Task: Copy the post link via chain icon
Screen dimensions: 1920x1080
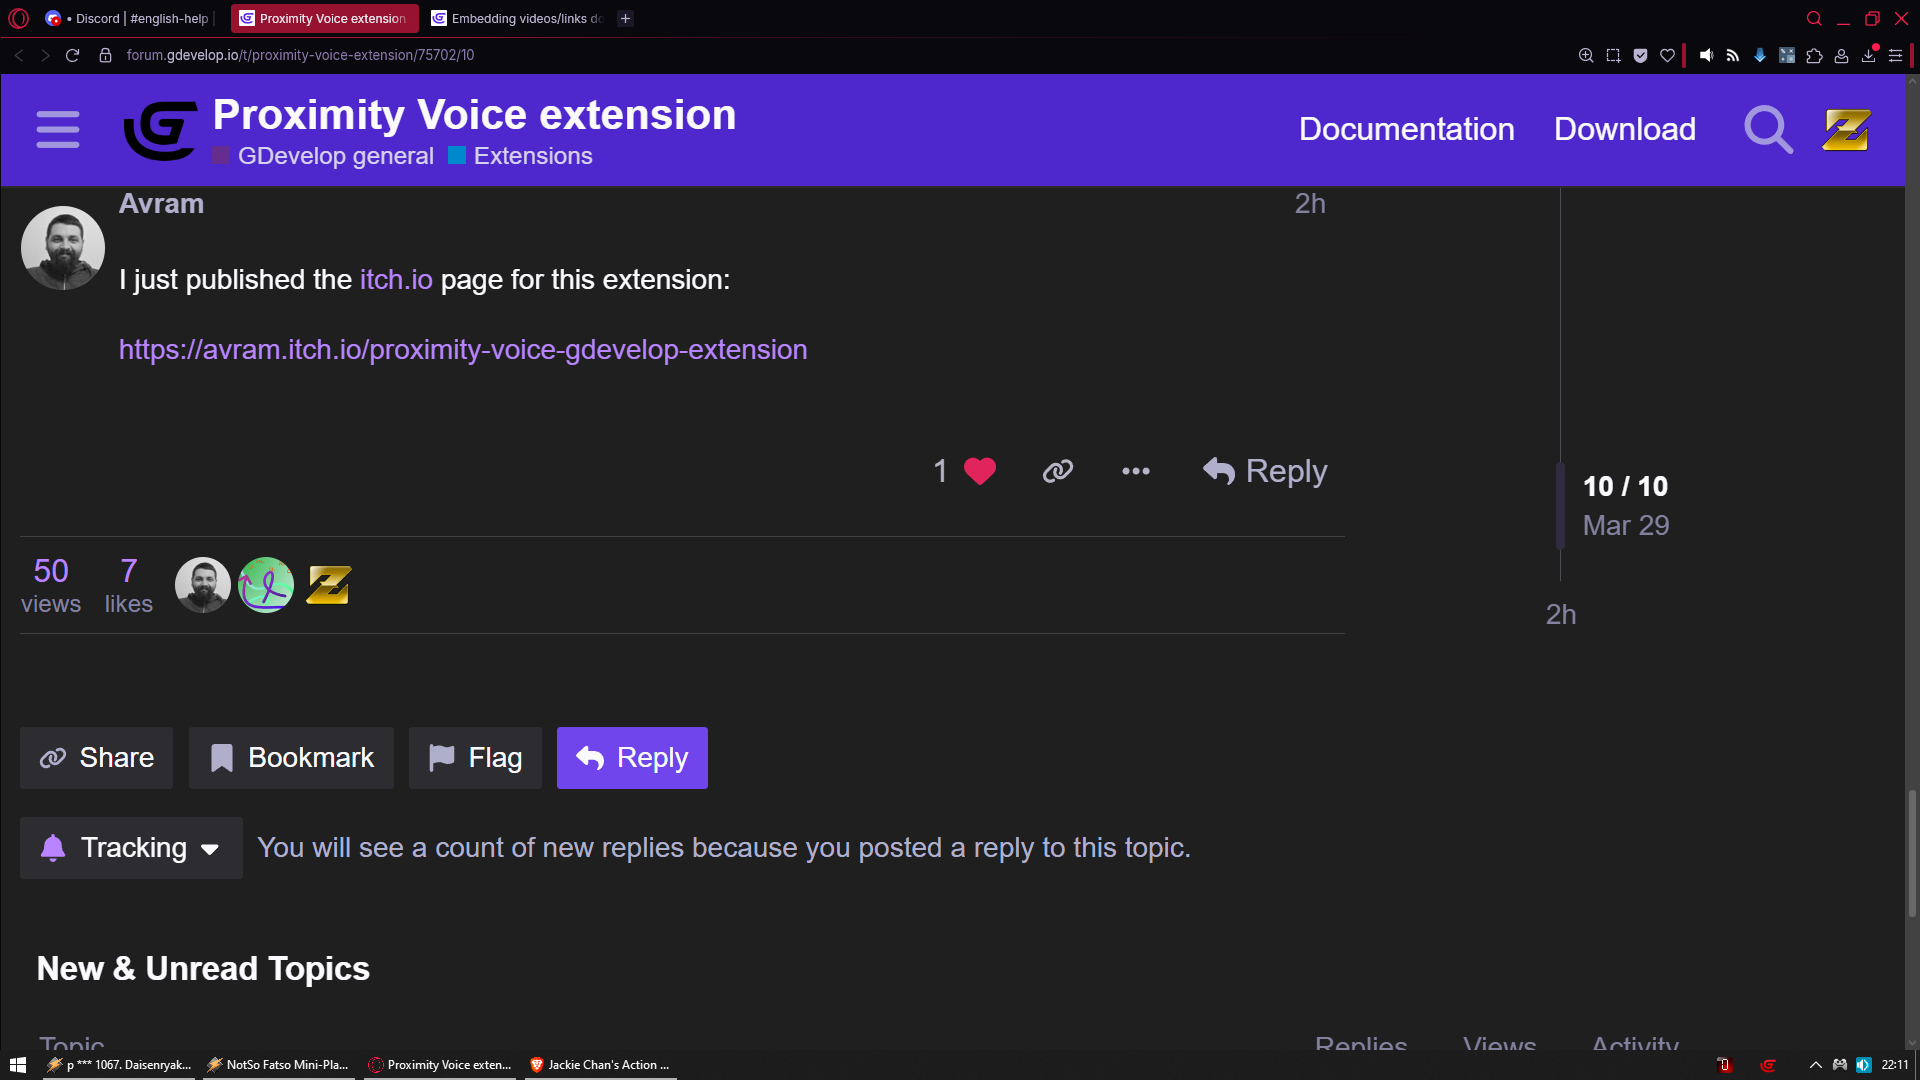Action: [1057, 471]
